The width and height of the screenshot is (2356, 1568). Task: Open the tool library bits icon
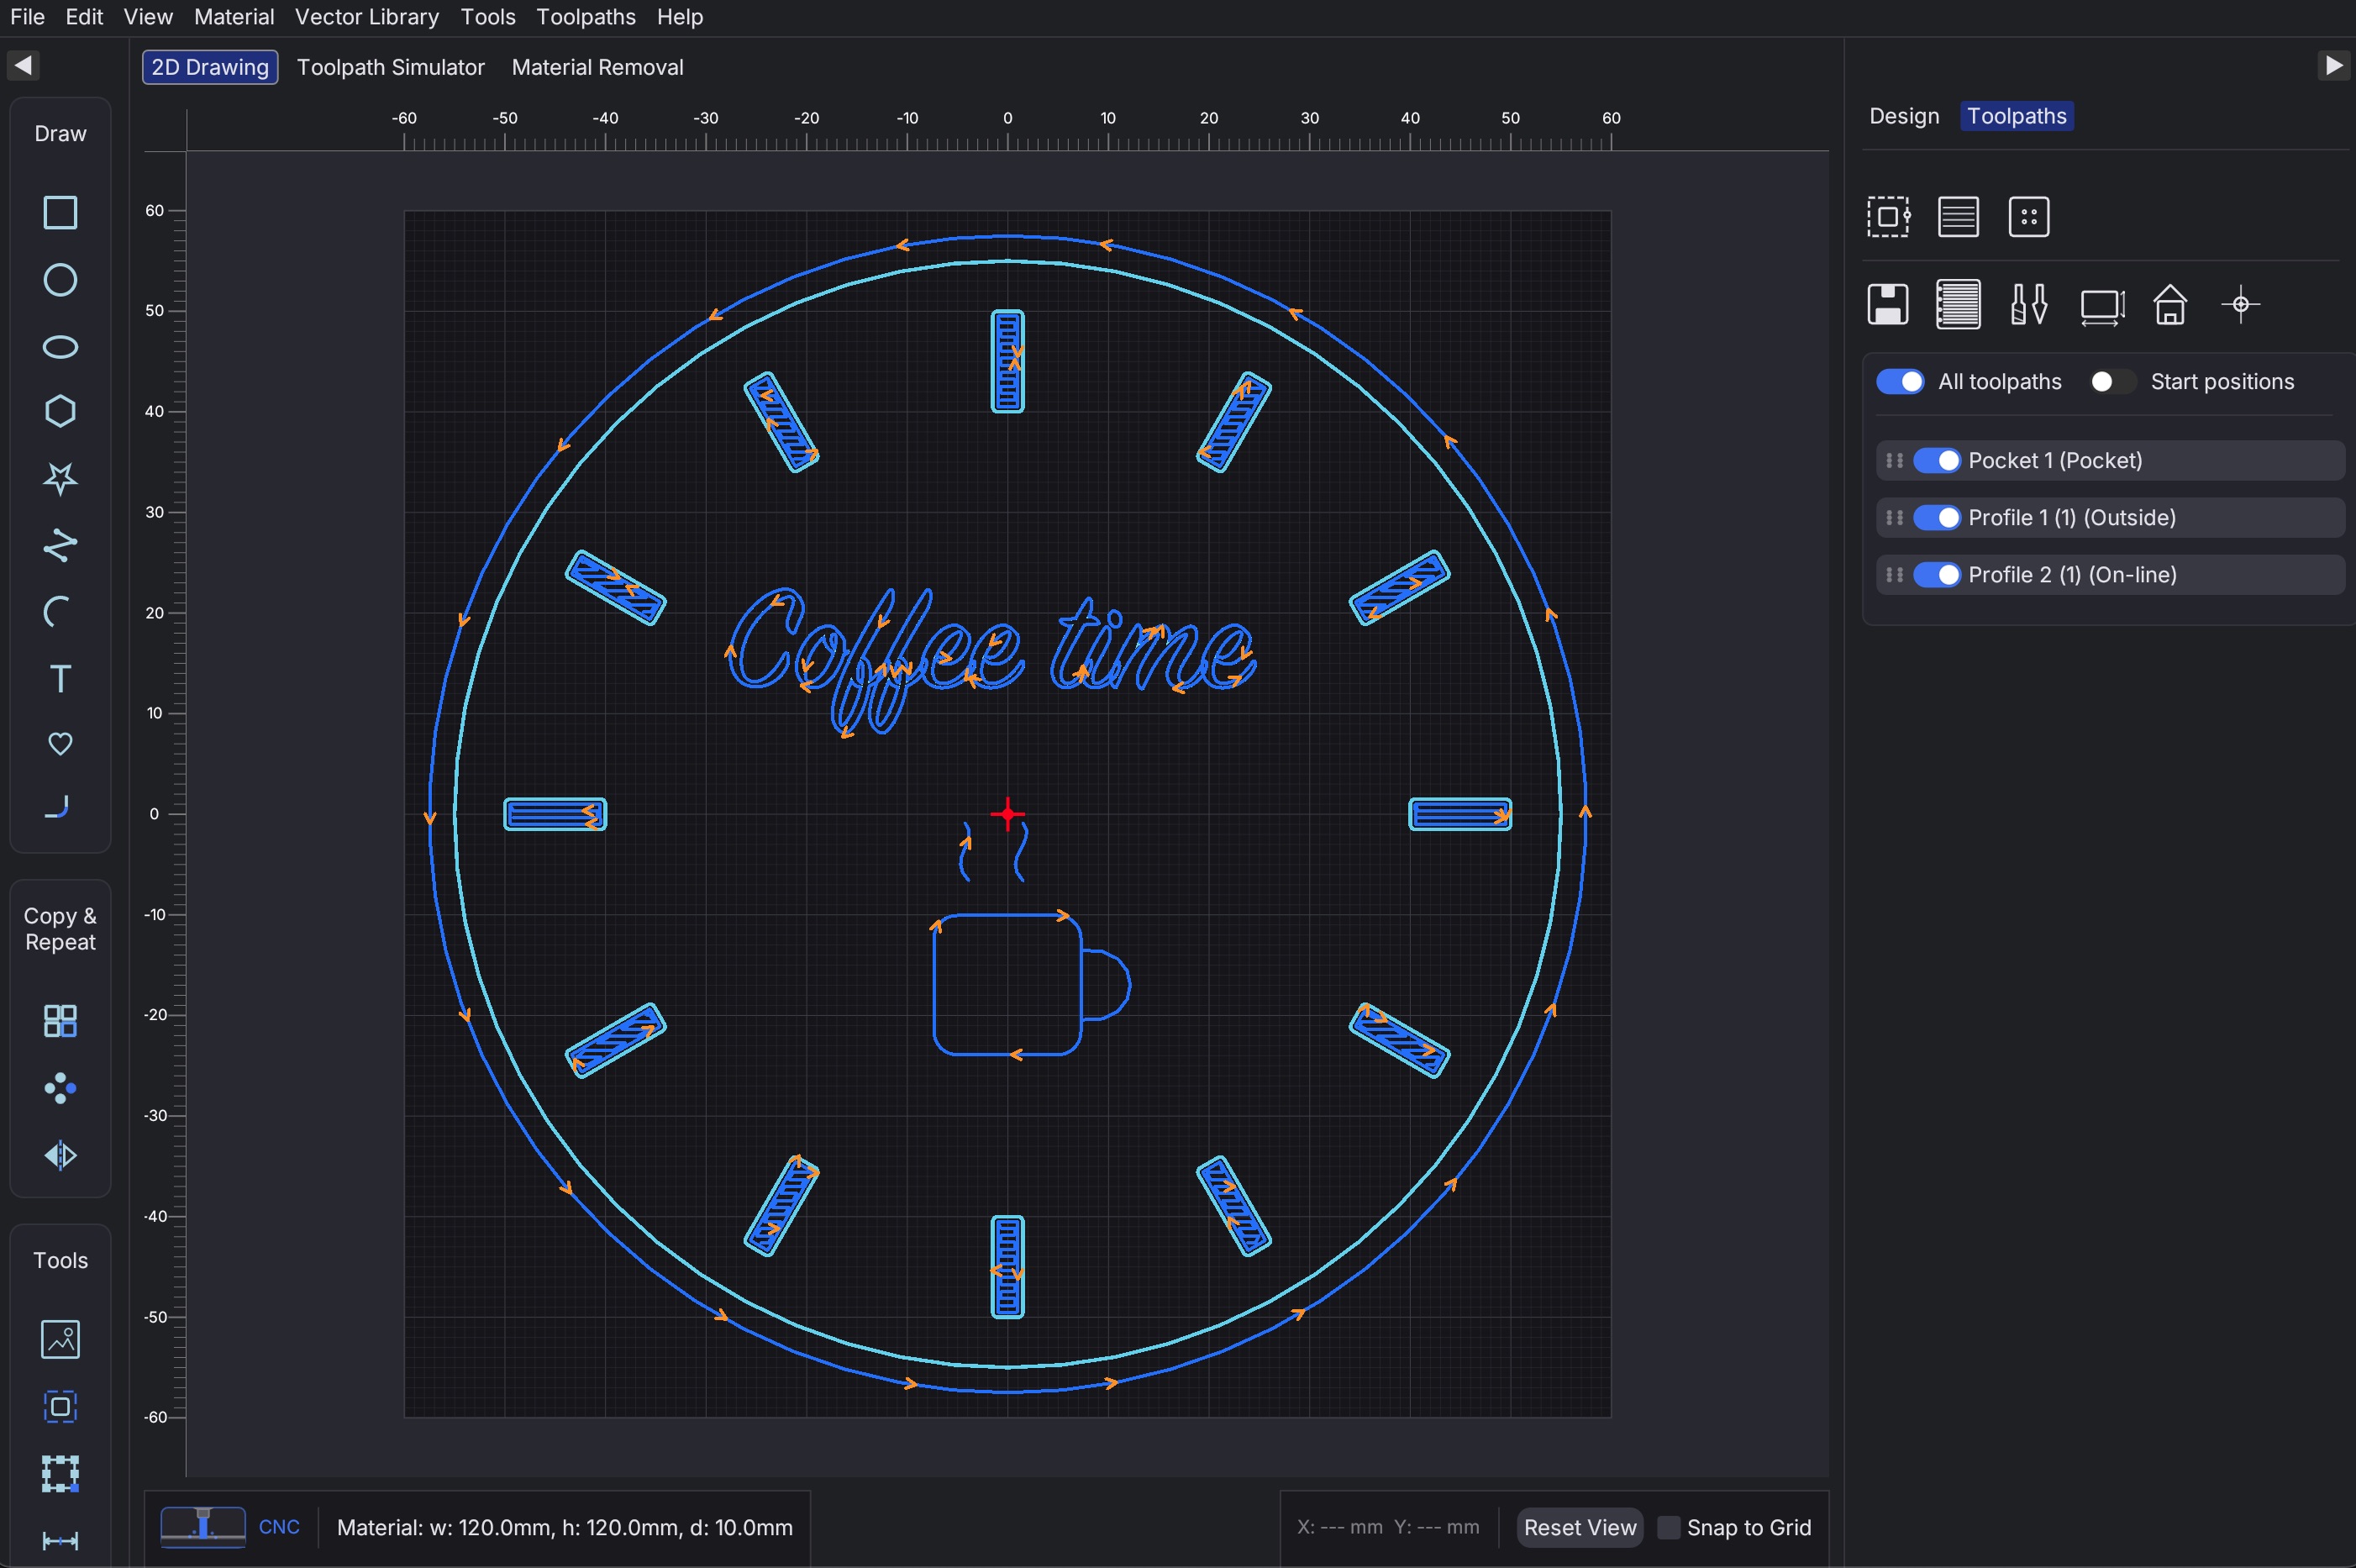click(2029, 304)
